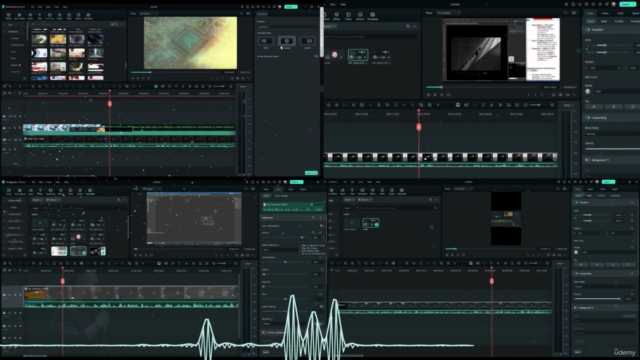Click Reset button in bottom-right properties panel
Viewport: 640px width, 360px height.
point(578,352)
